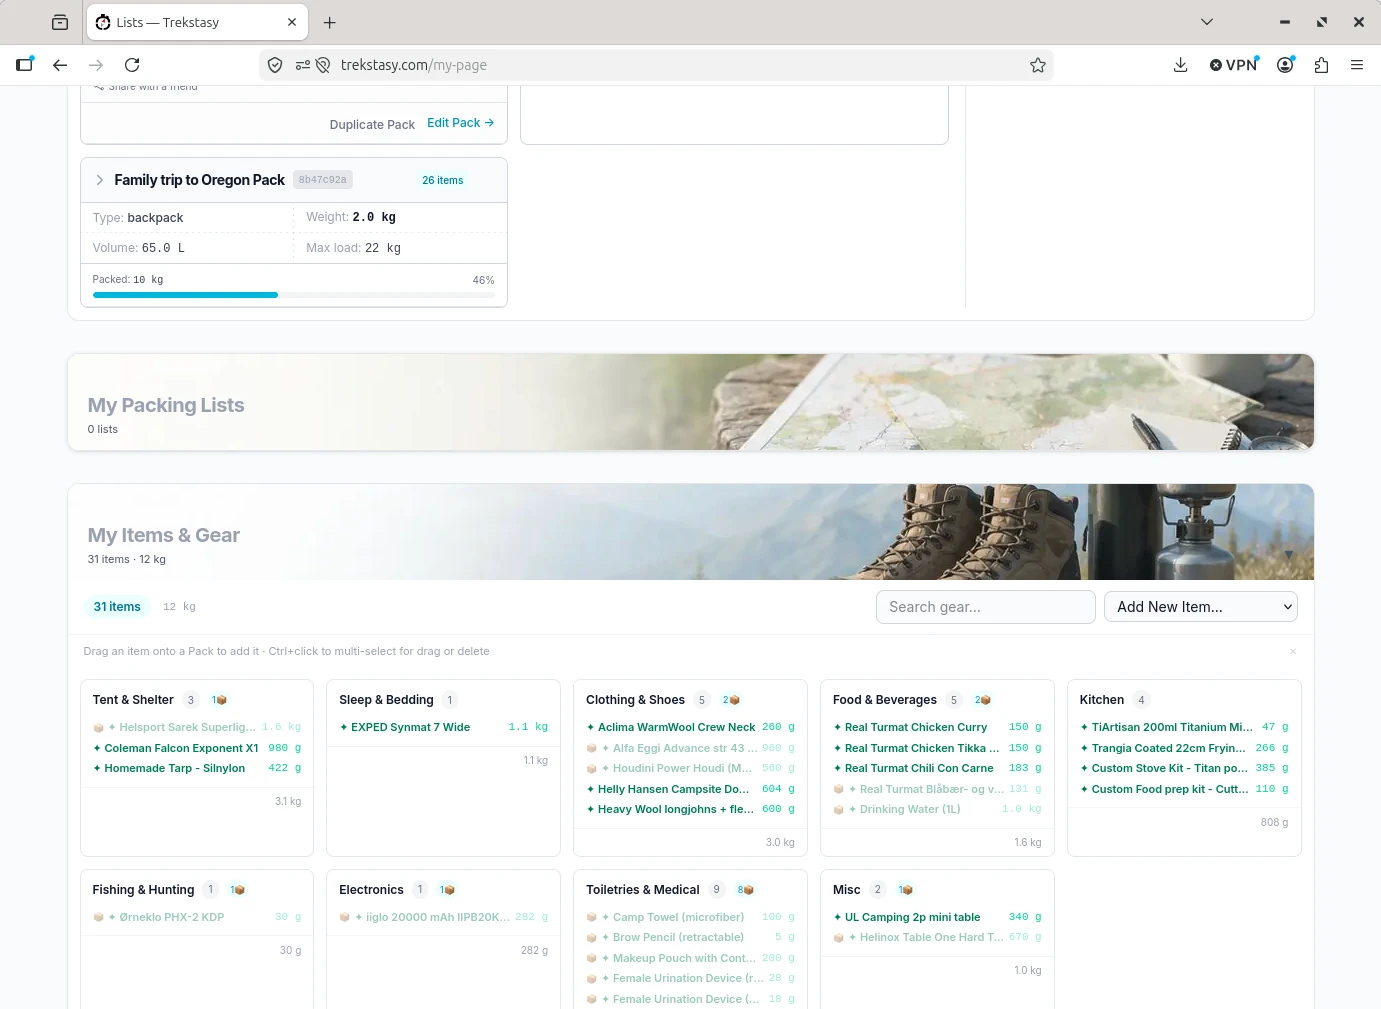1381x1009 pixels.
Task: Click the packed box icon in Tent & Shelter
Action: pos(219,700)
